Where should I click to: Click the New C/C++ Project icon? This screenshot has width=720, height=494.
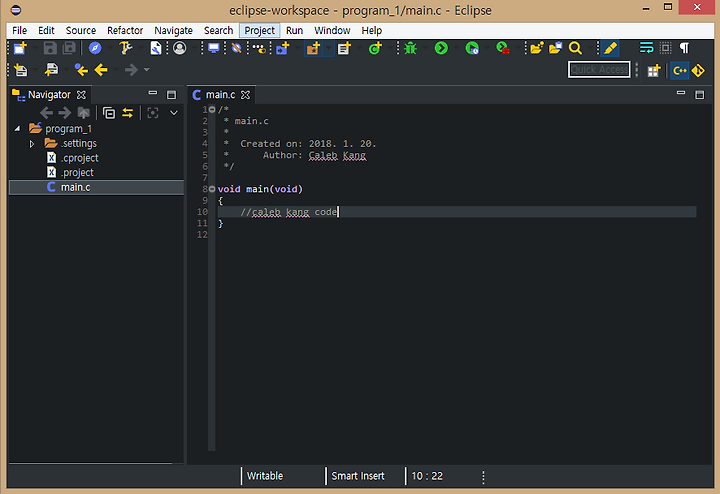(x=282, y=48)
